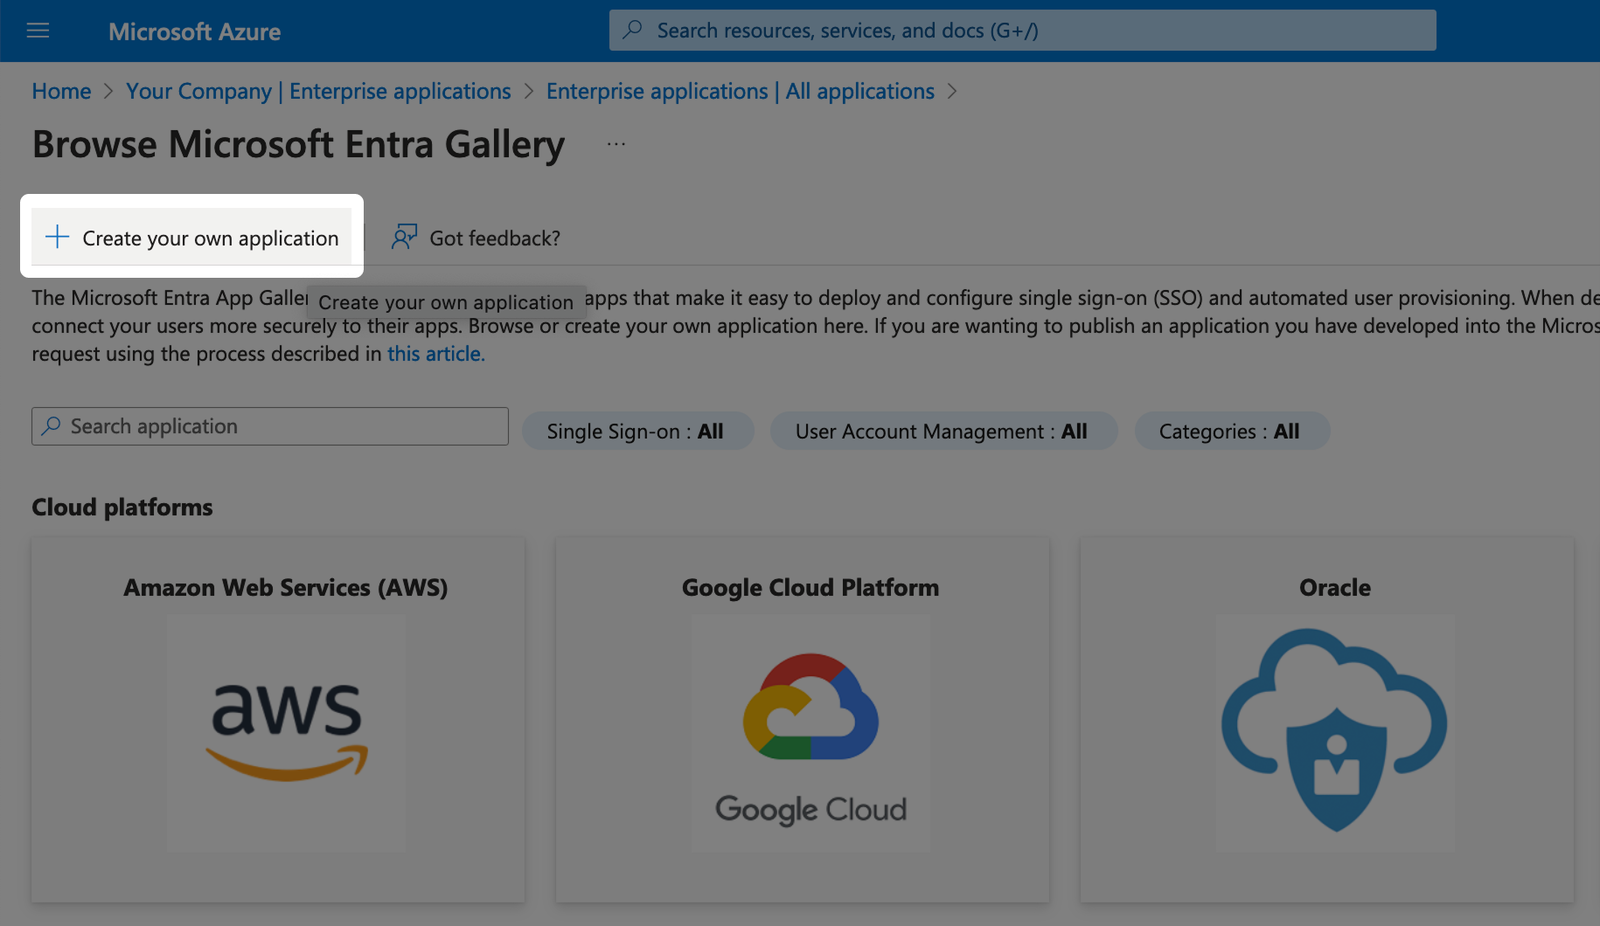
Task: Click the Got feedback person icon
Action: click(404, 237)
